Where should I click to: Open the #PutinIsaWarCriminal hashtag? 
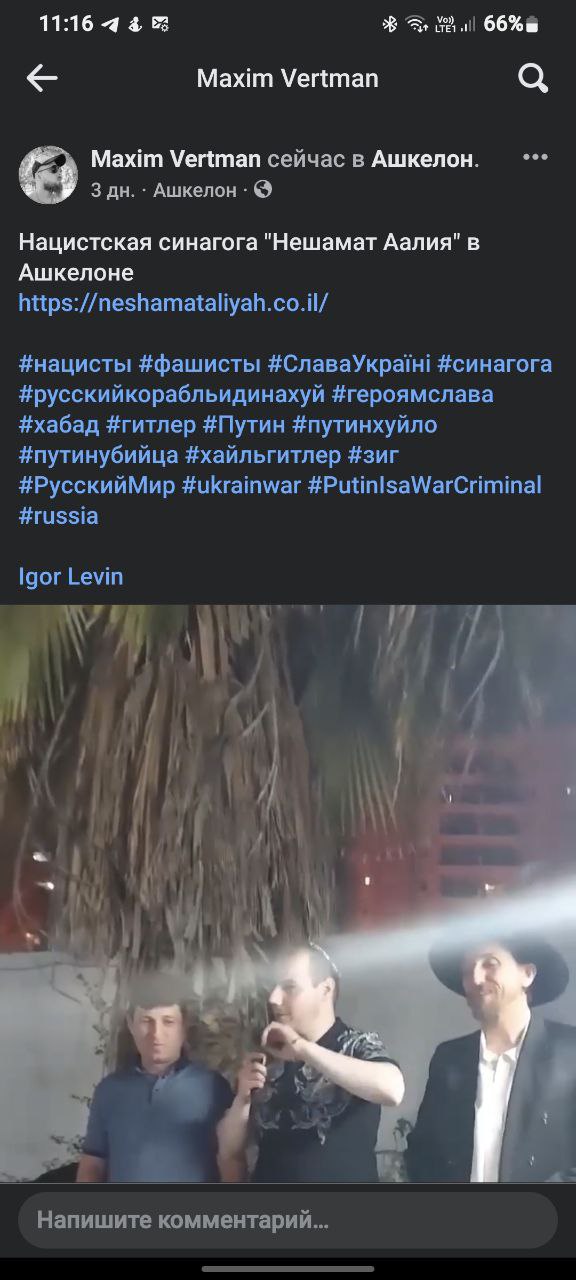[425, 486]
